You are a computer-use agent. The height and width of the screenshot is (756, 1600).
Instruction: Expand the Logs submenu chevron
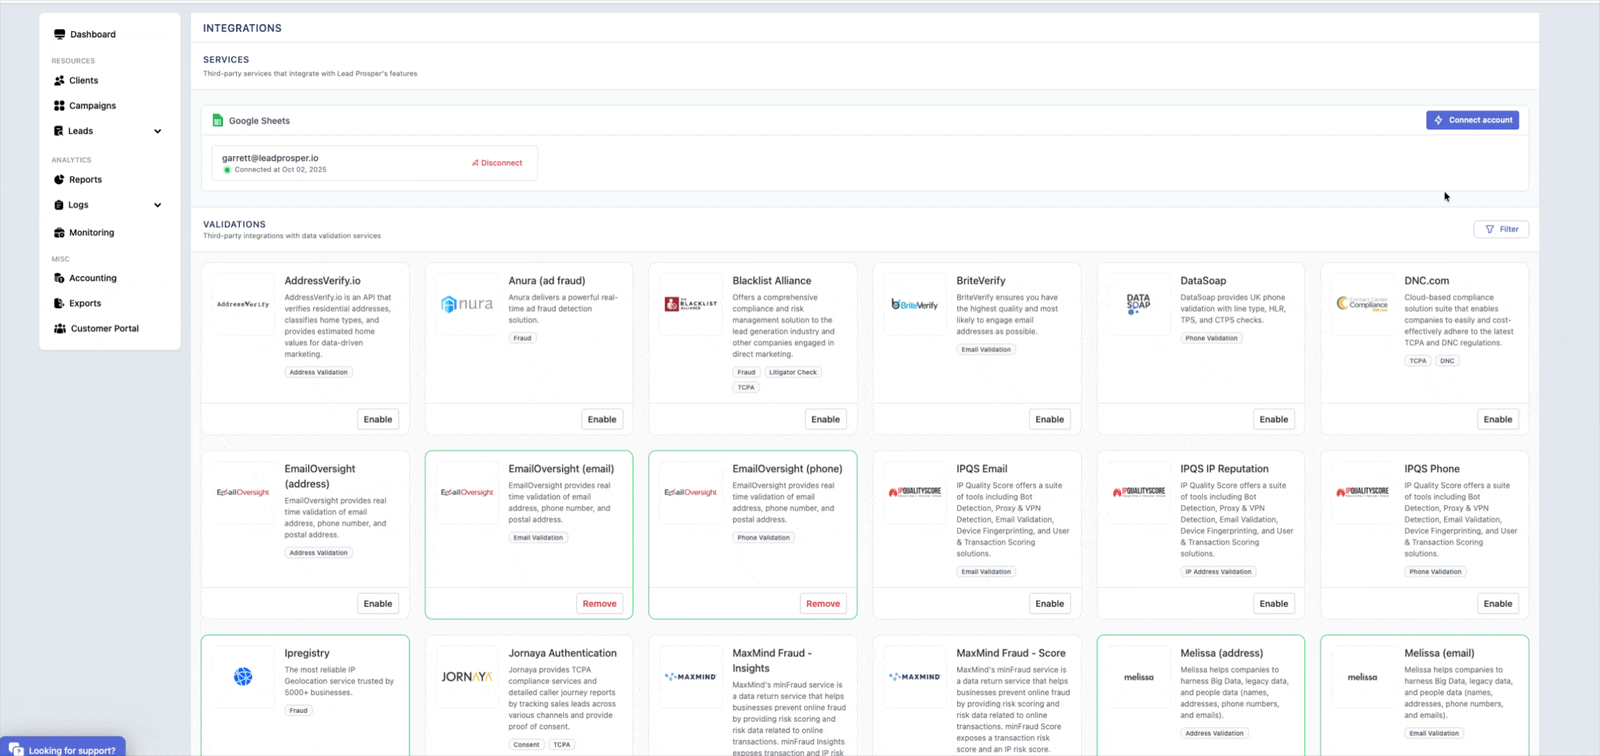pos(157,205)
